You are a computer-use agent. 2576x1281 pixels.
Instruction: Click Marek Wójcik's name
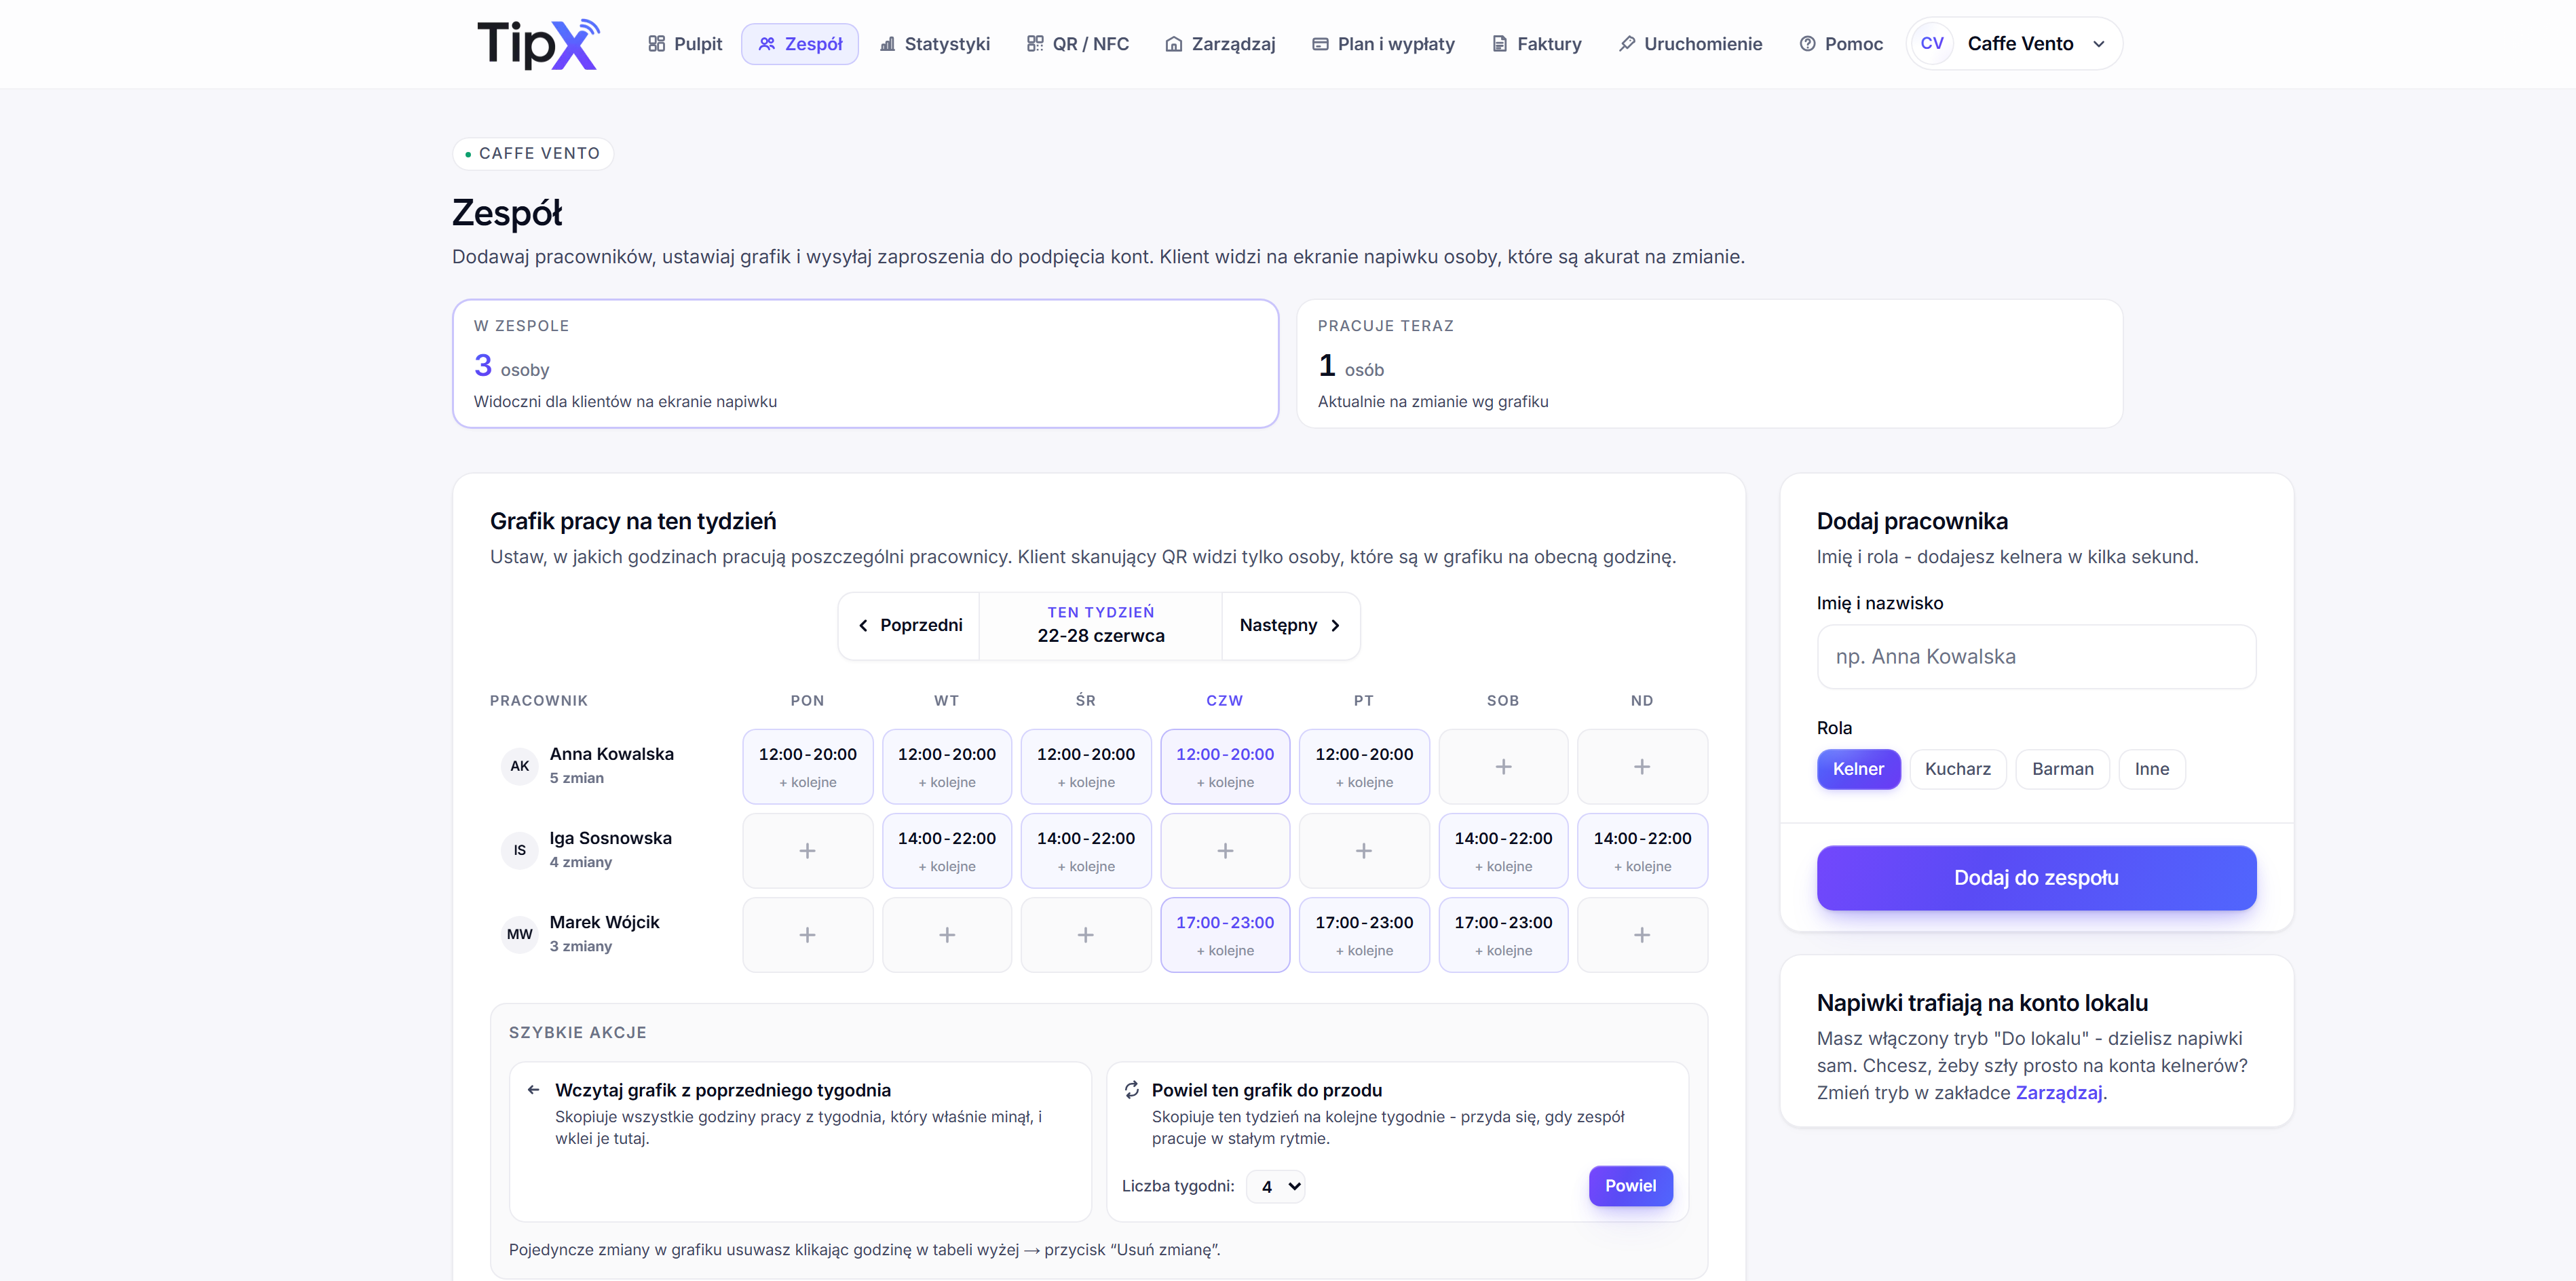(605, 923)
